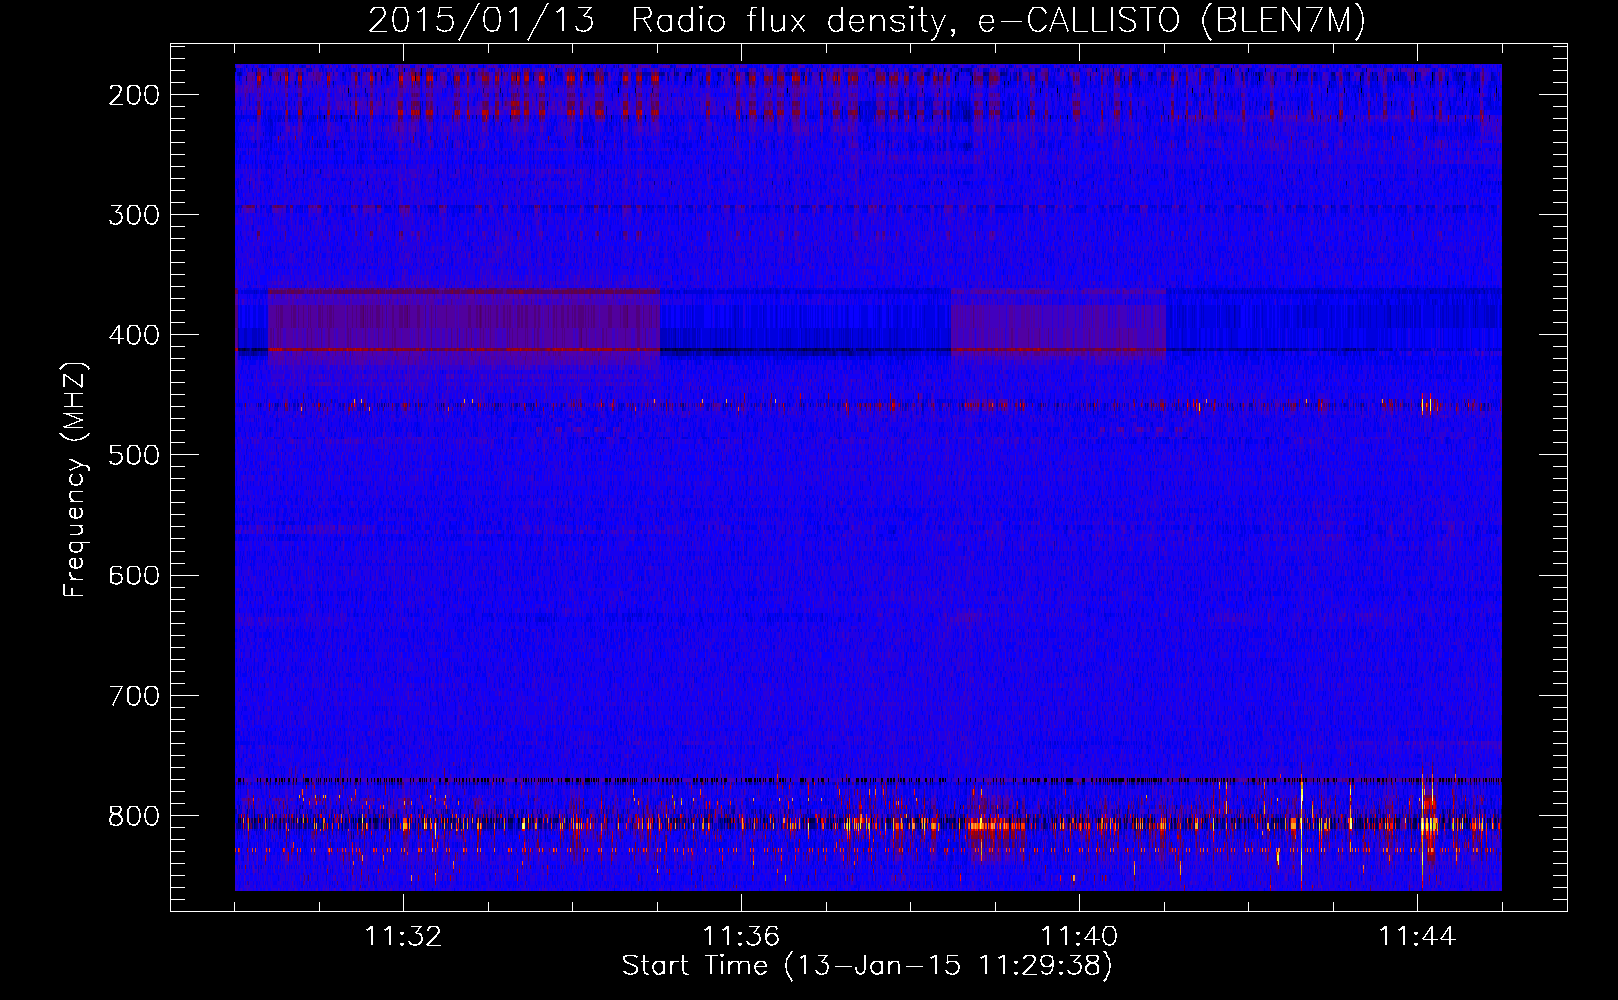Click the "Frequency (MHZ)" axis label
The image size is (1618, 1000).
tap(75, 479)
